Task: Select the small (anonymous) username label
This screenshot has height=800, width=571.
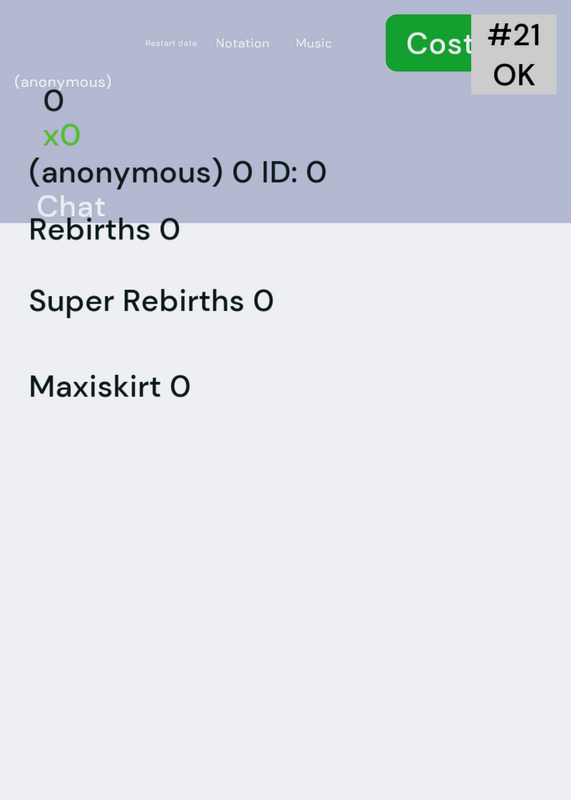Action: [63, 82]
